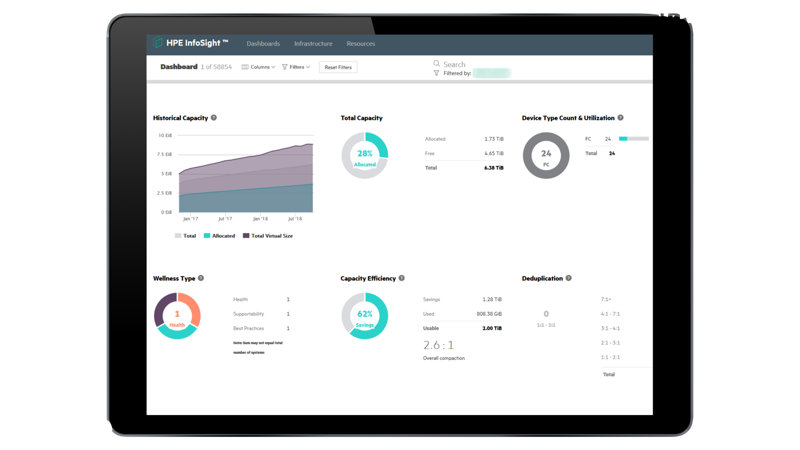Screen dimensions: 800x450
Task: Click the 7:1+ deduplication range
Action: pos(606,299)
